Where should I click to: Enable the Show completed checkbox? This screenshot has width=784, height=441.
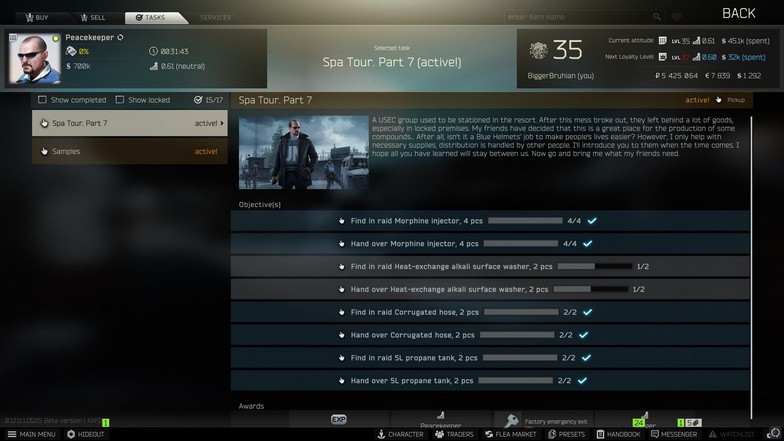click(42, 100)
